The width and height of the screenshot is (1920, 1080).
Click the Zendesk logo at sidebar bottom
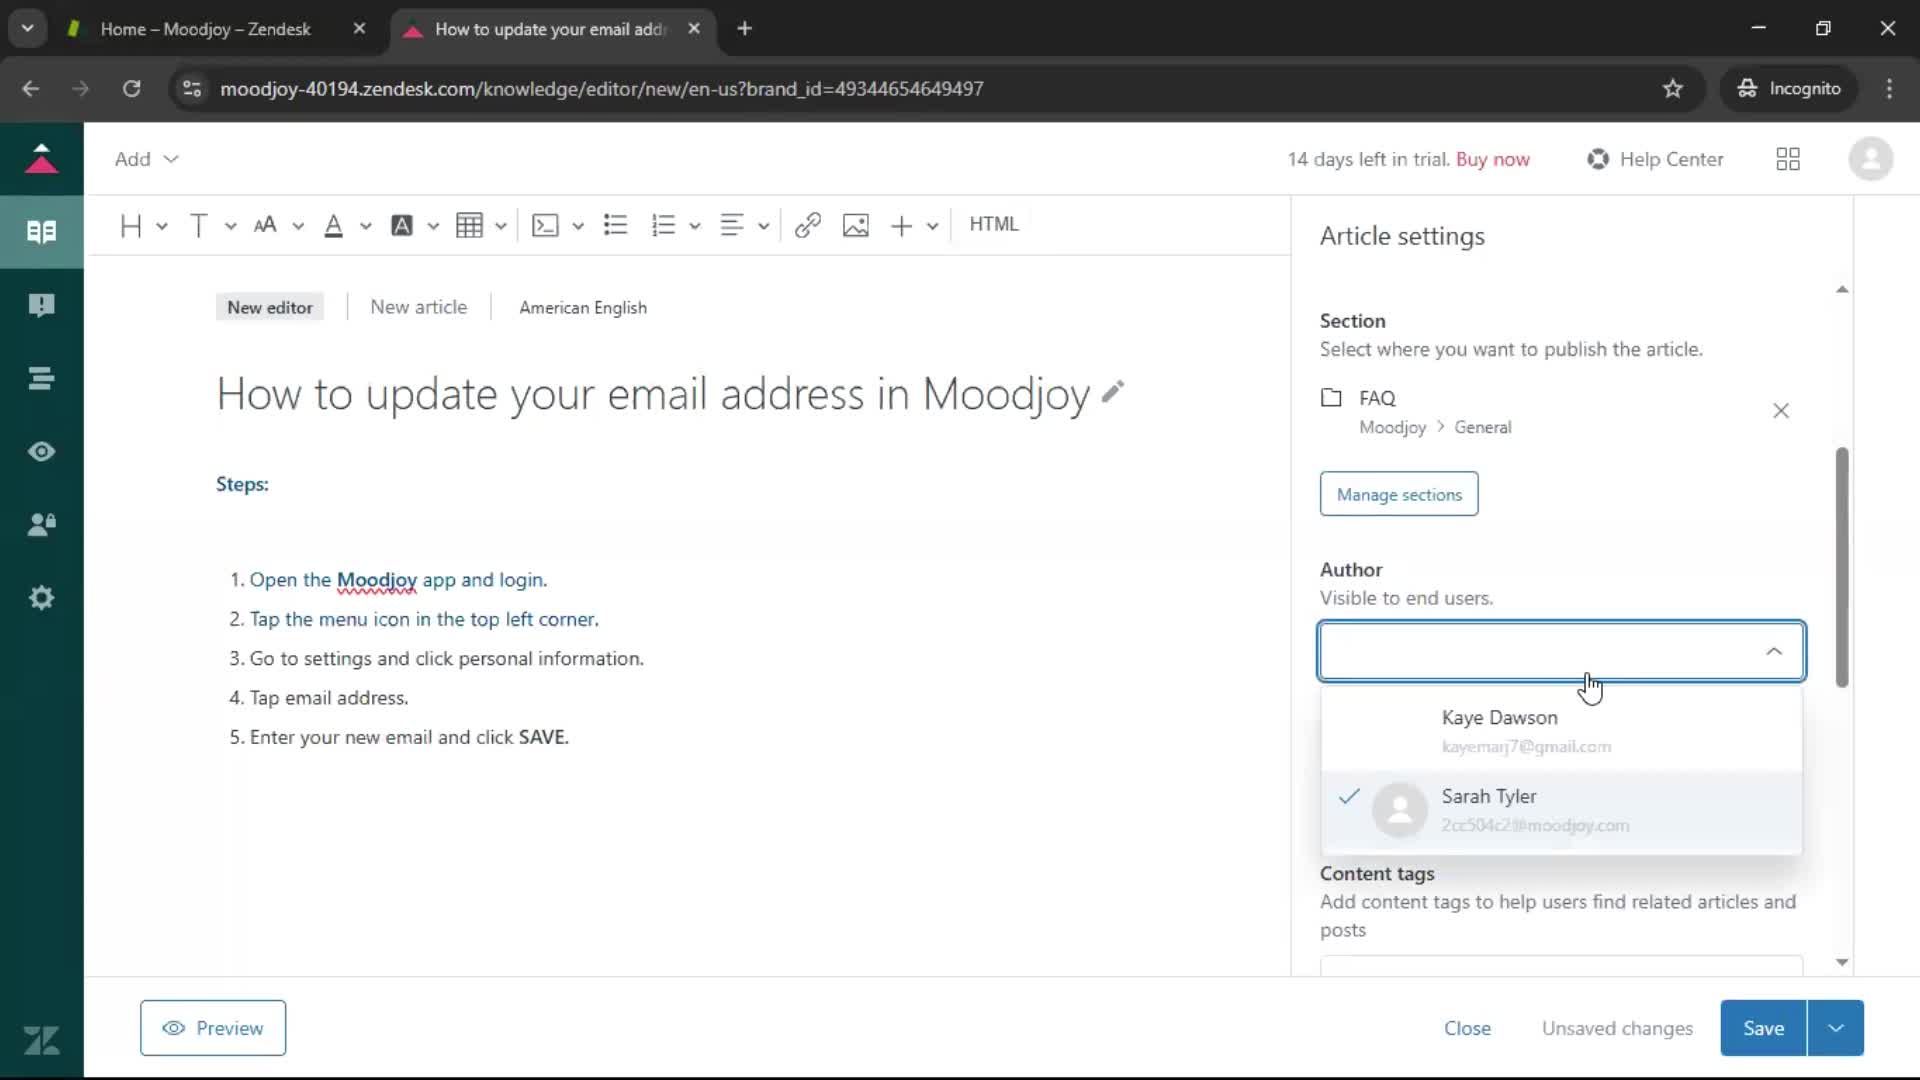pyautogui.click(x=41, y=1041)
